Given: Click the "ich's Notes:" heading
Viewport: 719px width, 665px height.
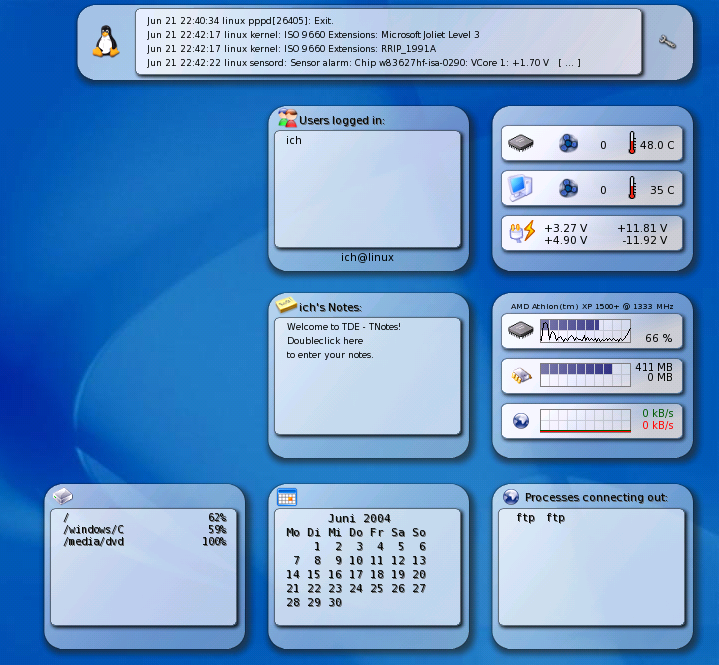Looking at the screenshot, I should click(330, 307).
